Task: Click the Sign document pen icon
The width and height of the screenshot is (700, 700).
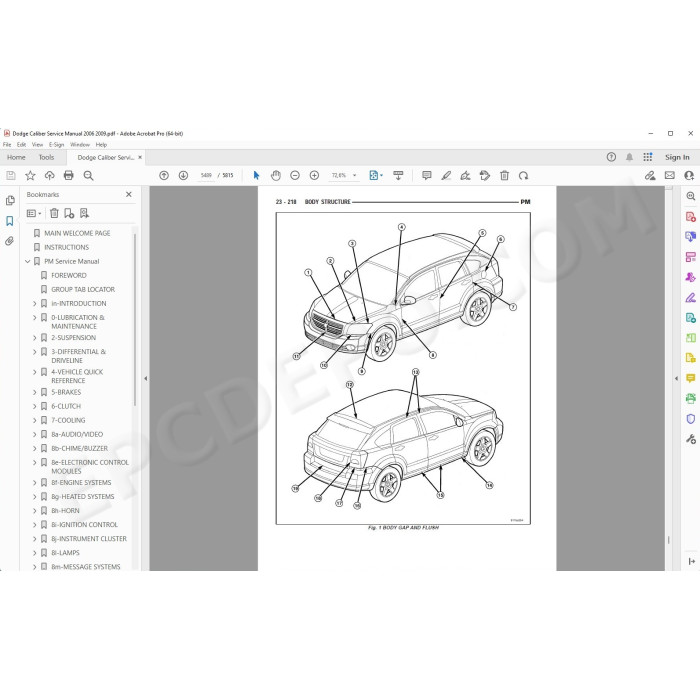Action: (x=465, y=175)
